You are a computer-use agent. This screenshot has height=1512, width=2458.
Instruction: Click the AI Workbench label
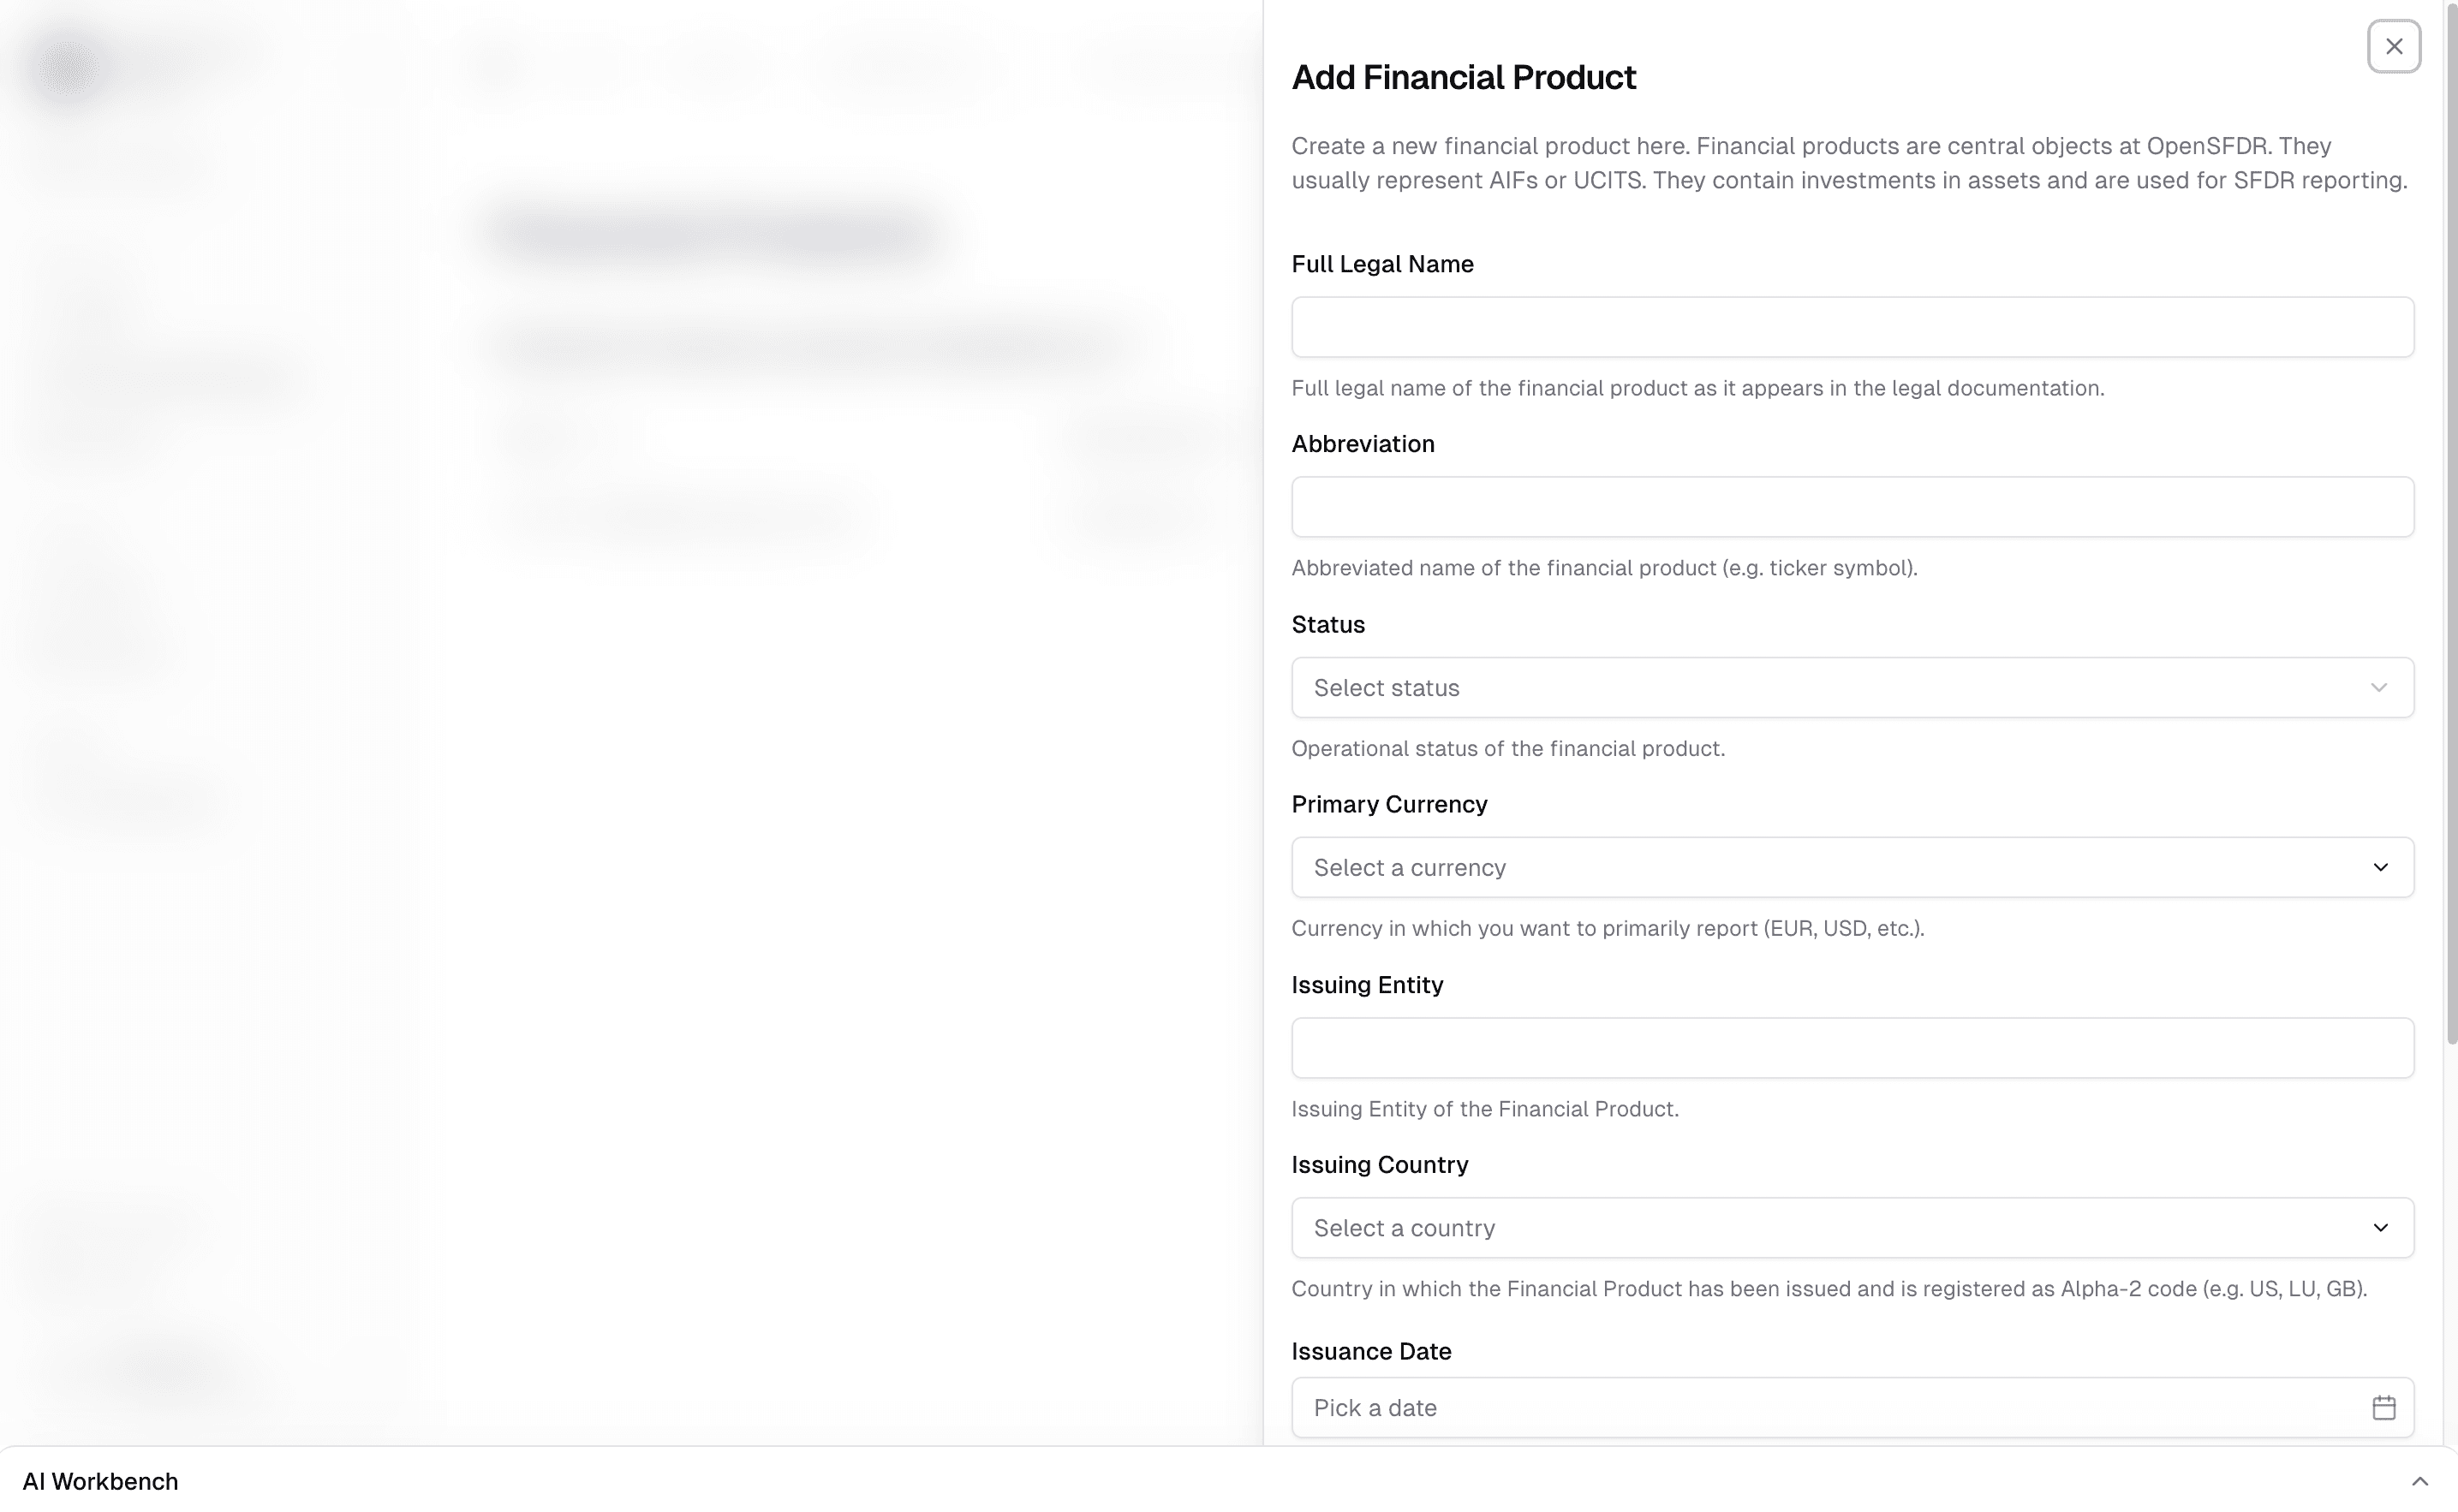coord(101,1481)
